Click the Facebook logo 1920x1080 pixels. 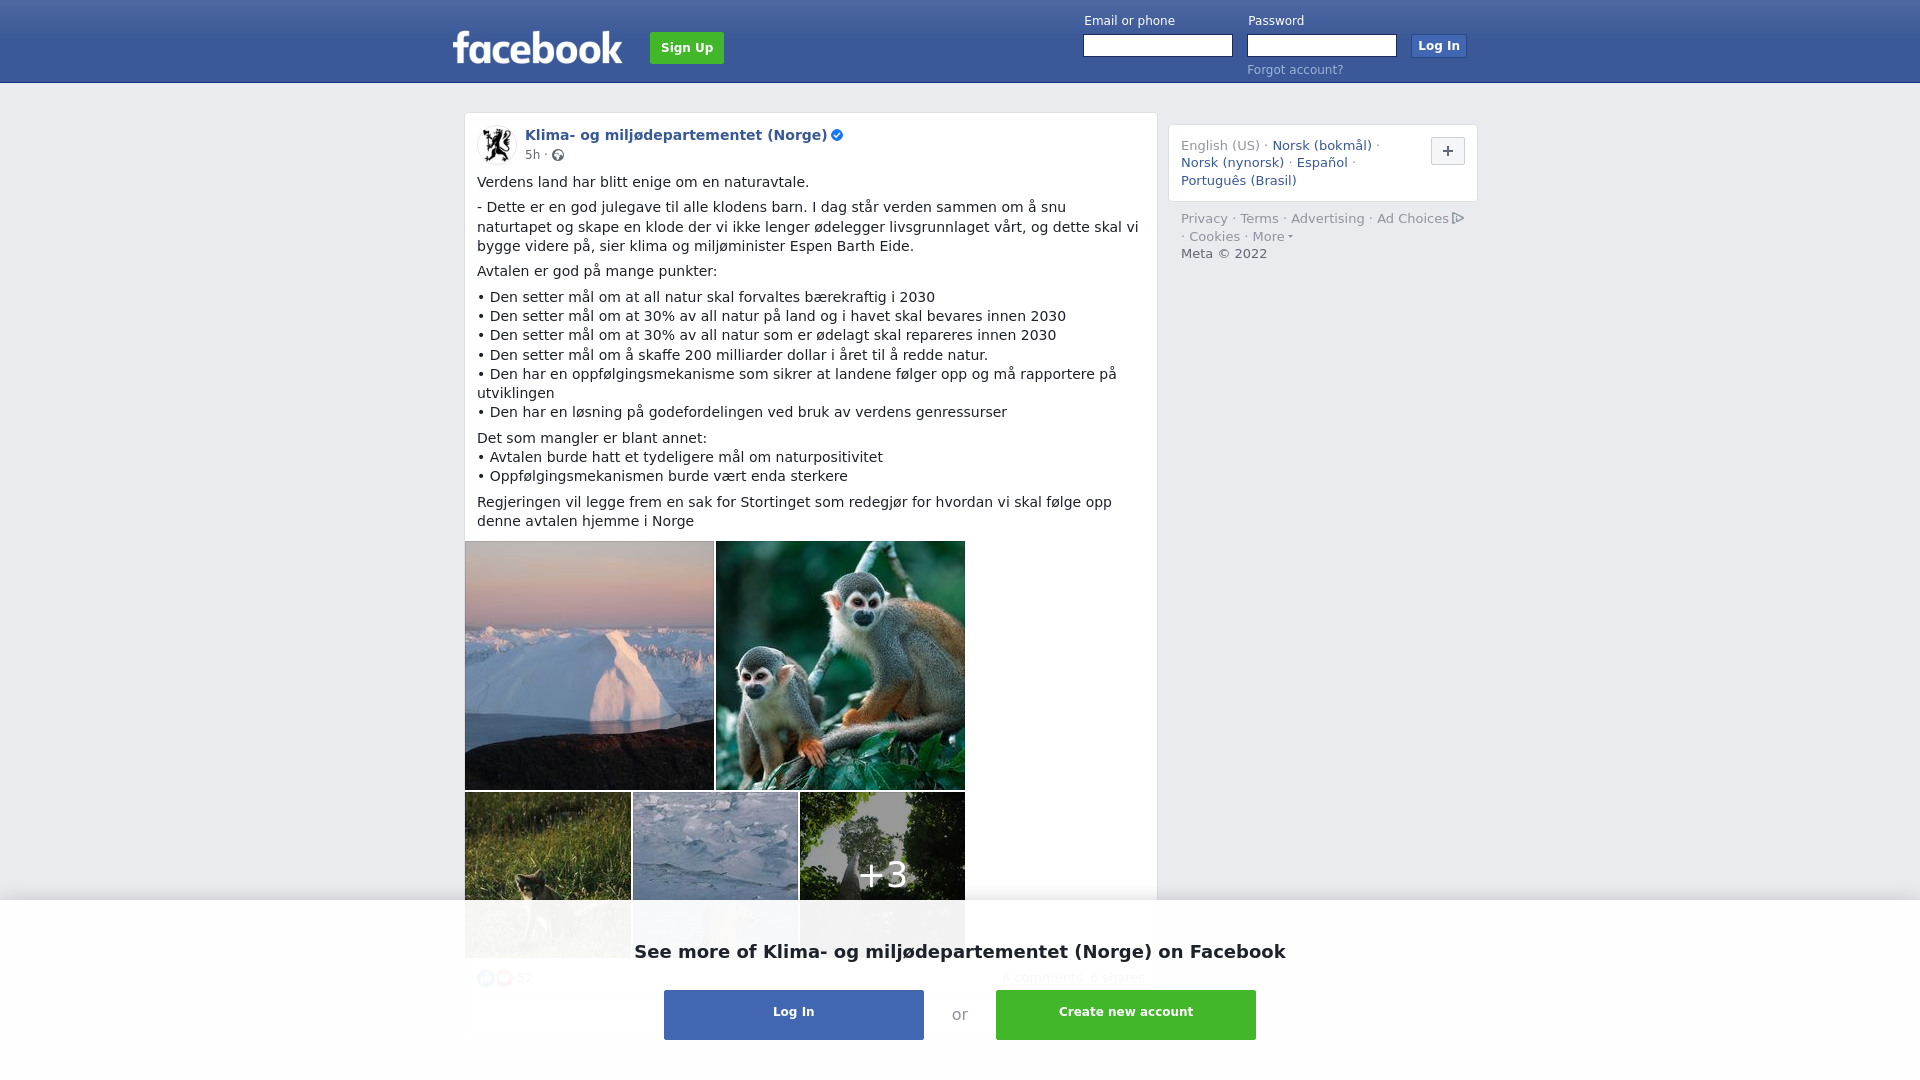tap(537, 47)
